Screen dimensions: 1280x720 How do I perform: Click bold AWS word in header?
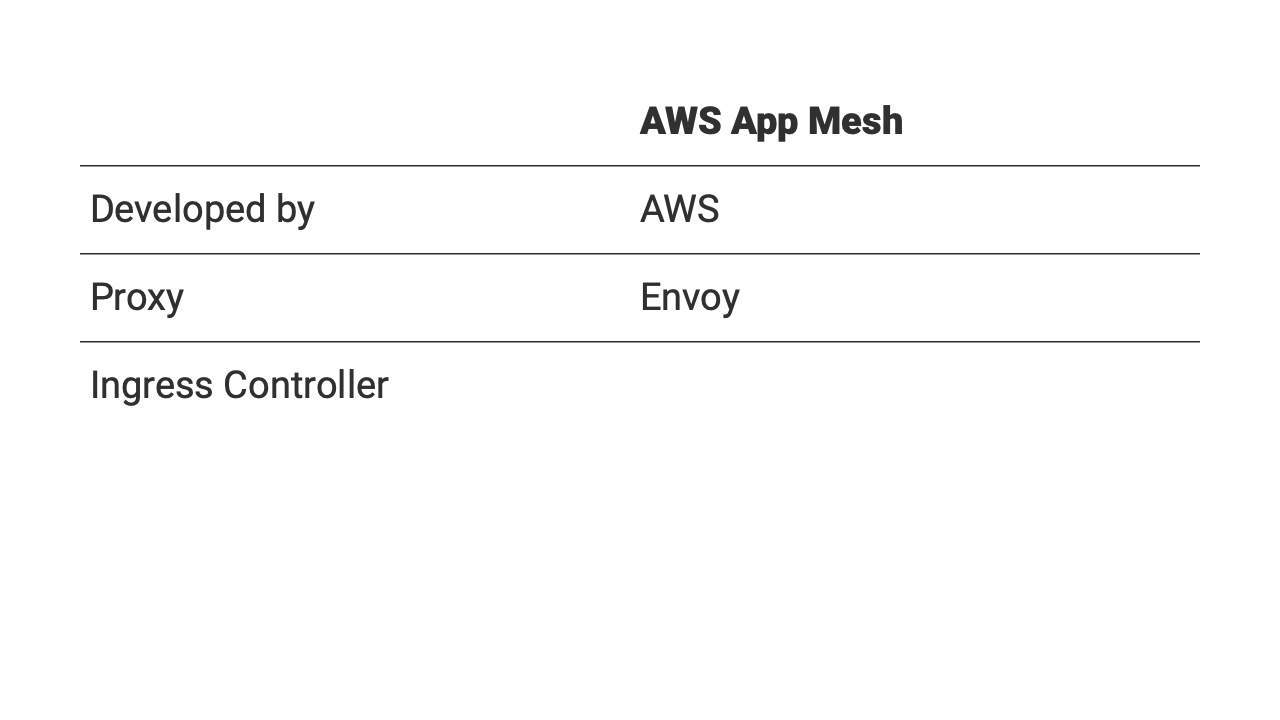point(680,121)
